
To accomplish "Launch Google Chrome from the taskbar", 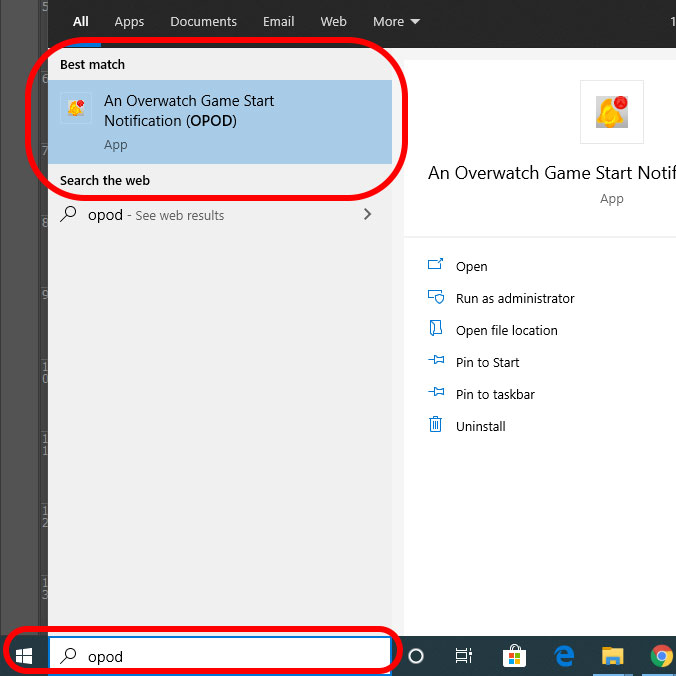I will coord(662,656).
